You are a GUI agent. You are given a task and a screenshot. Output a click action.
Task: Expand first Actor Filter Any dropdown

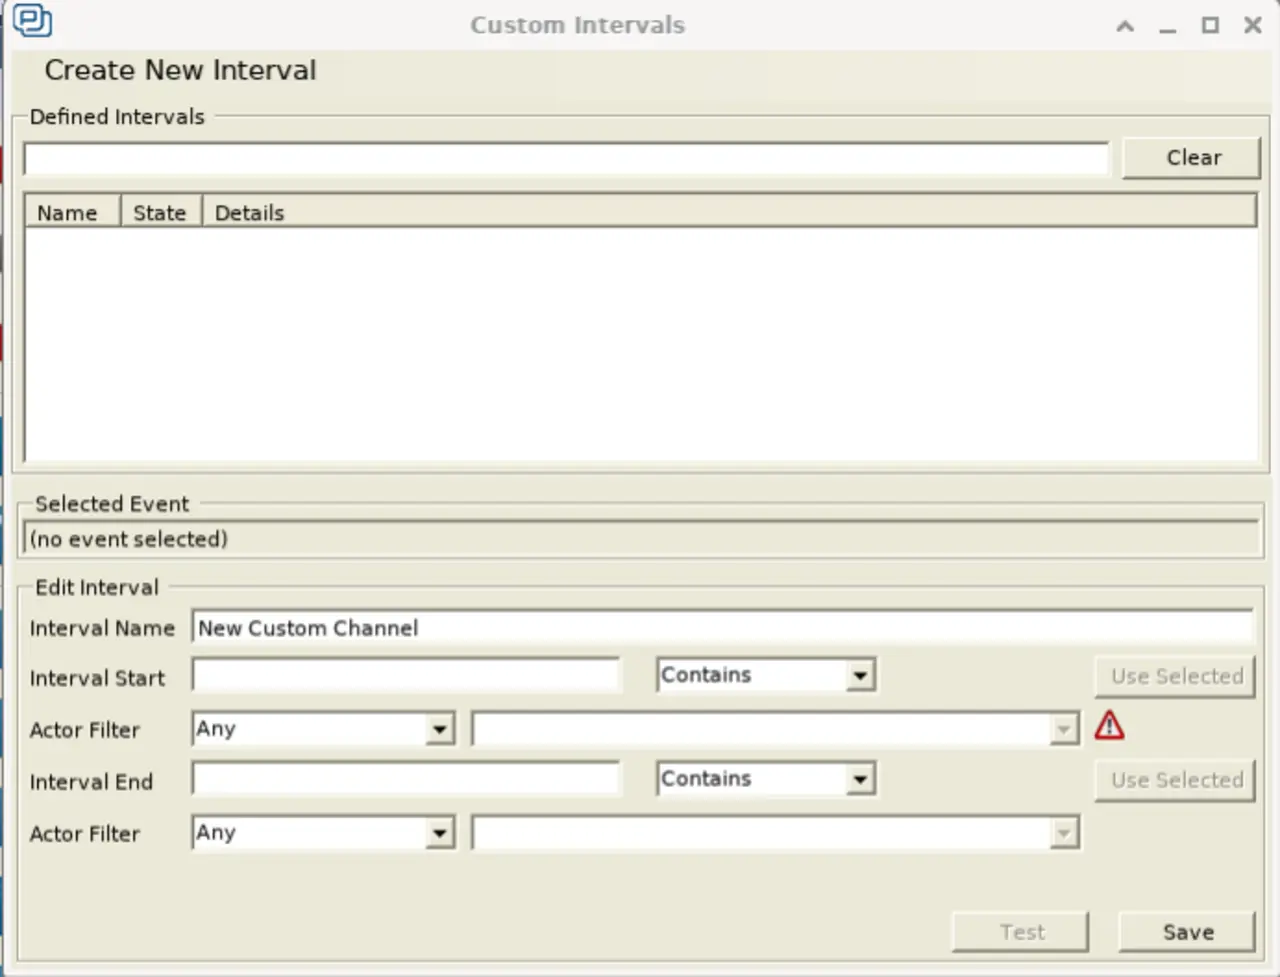point(439,730)
